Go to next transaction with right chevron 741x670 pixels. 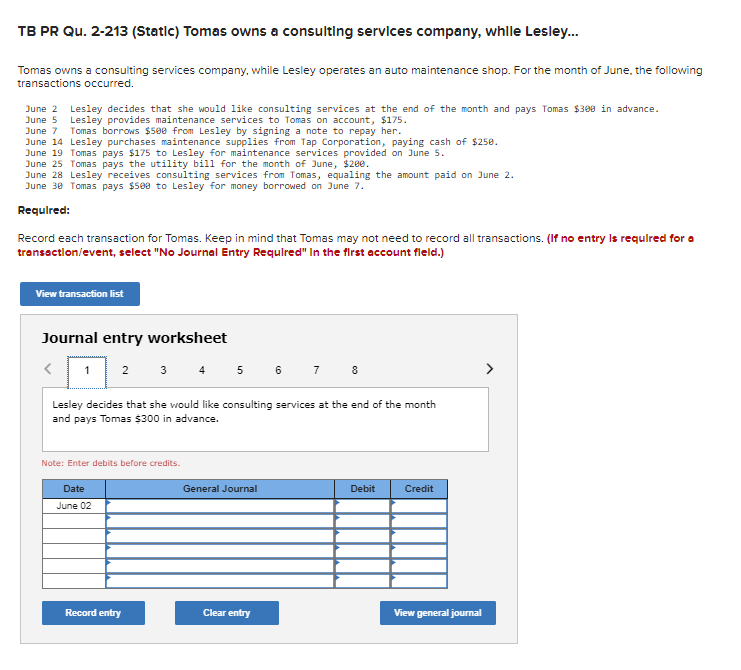490,369
